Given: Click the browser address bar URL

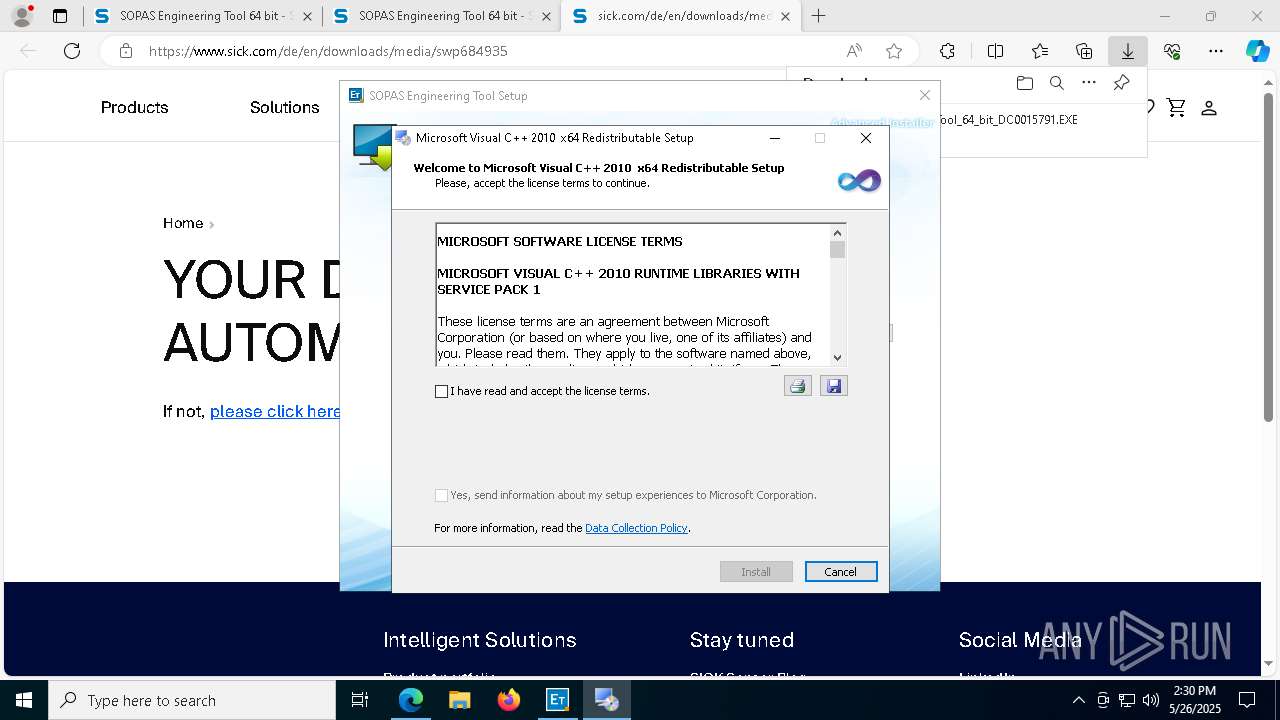Looking at the screenshot, I should (328, 51).
